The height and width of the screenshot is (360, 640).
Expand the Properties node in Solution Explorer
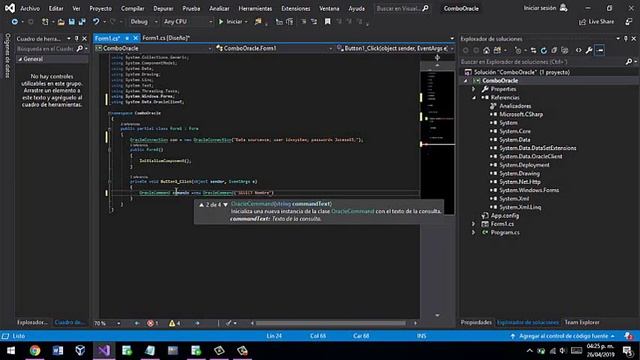coord(474,89)
